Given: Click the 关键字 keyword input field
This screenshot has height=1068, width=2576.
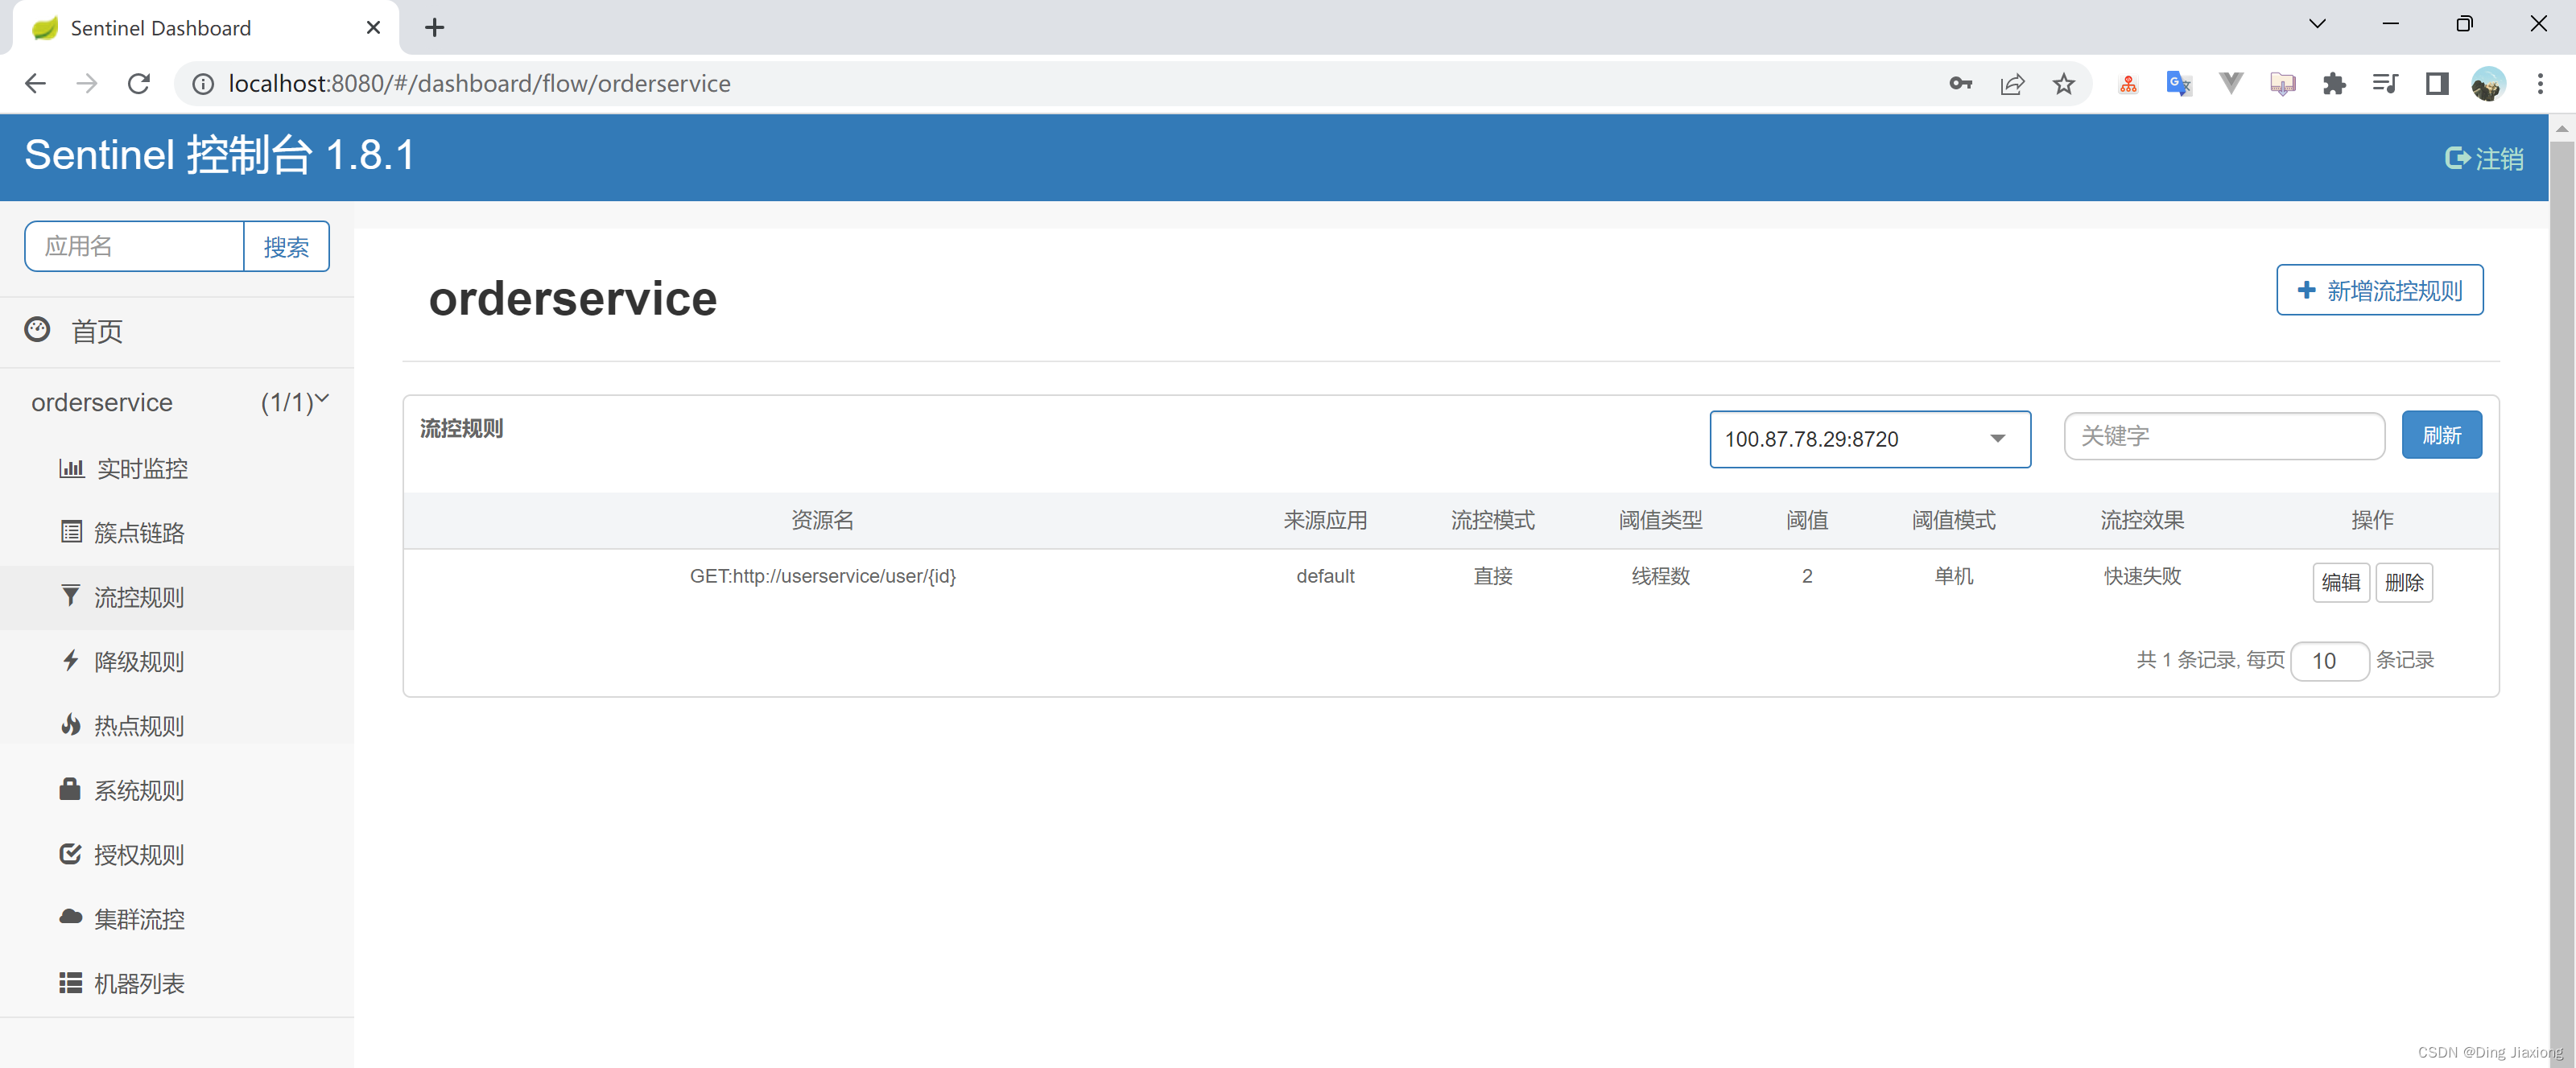Looking at the screenshot, I should click(2223, 436).
